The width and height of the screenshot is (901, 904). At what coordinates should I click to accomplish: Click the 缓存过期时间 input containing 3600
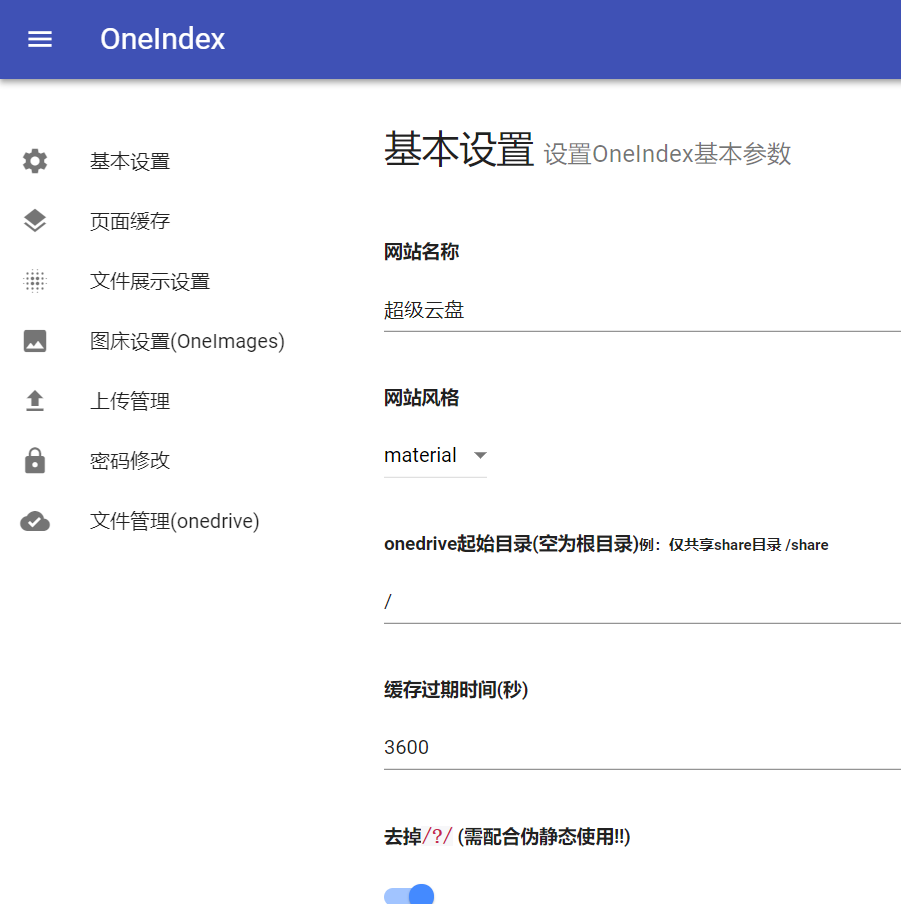pyautogui.click(x=642, y=748)
